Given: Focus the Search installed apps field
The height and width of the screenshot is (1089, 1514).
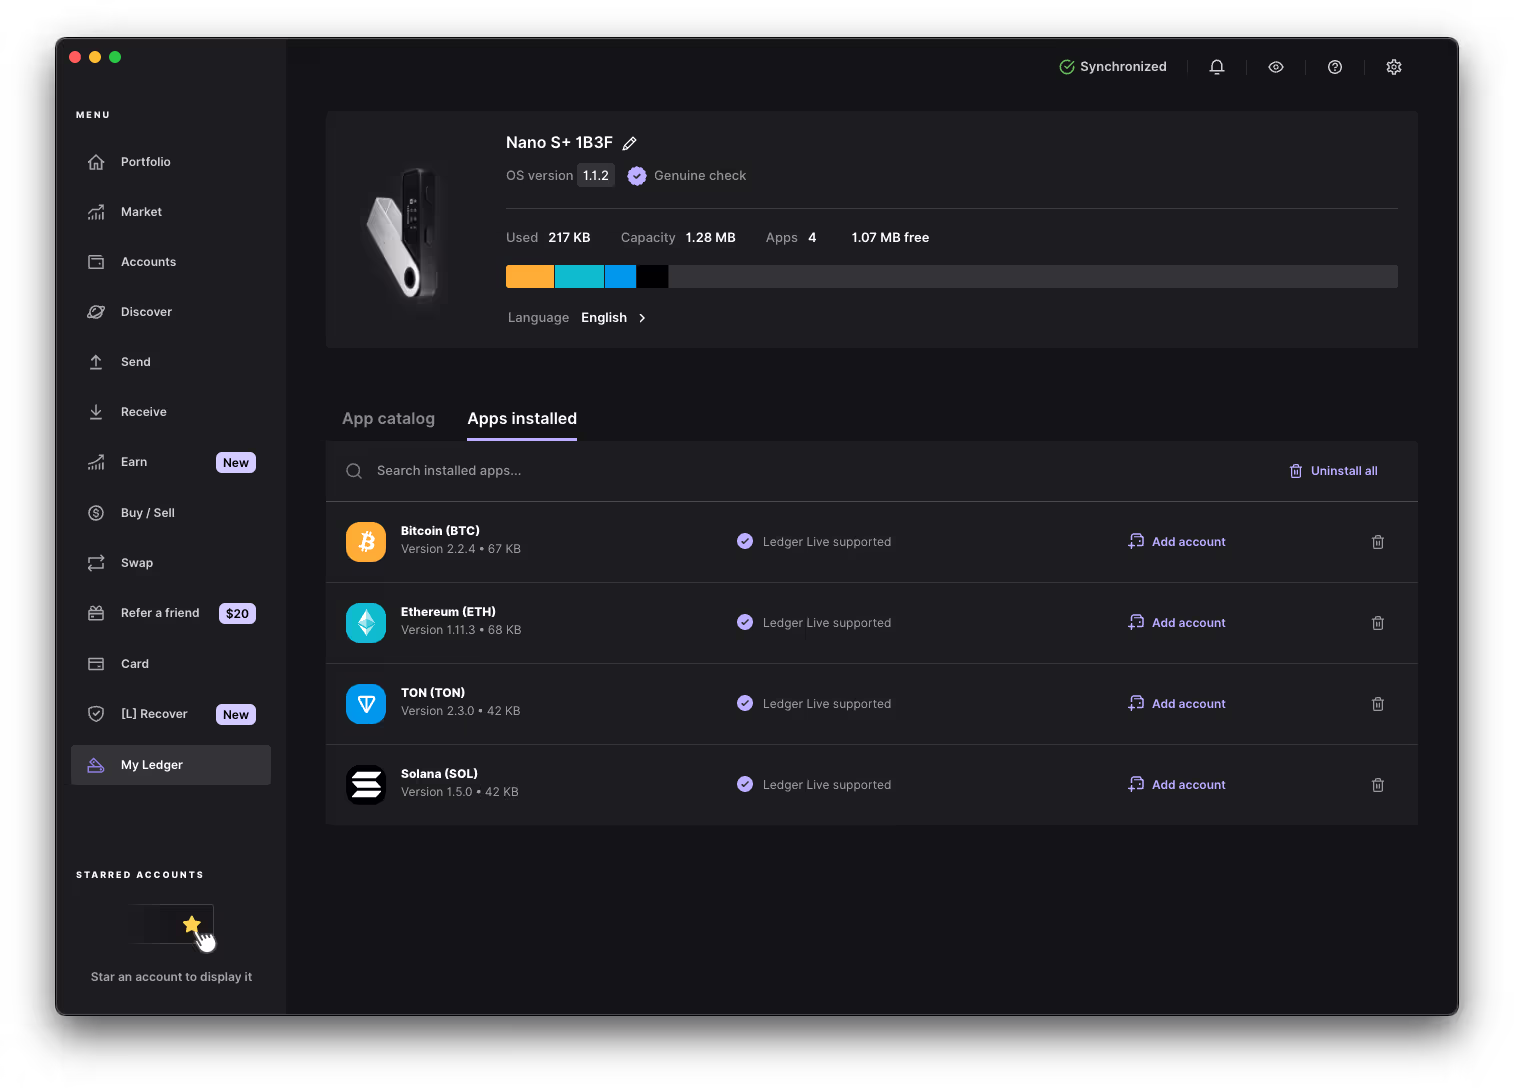Looking at the screenshot, I should (x=800, y=471).
